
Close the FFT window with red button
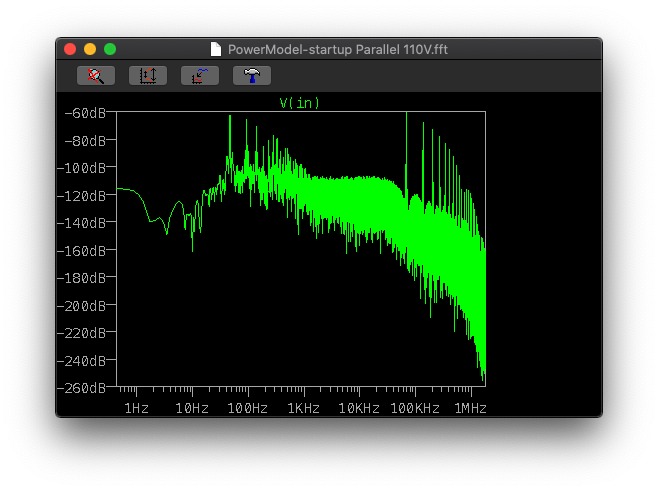coord(70,50)
